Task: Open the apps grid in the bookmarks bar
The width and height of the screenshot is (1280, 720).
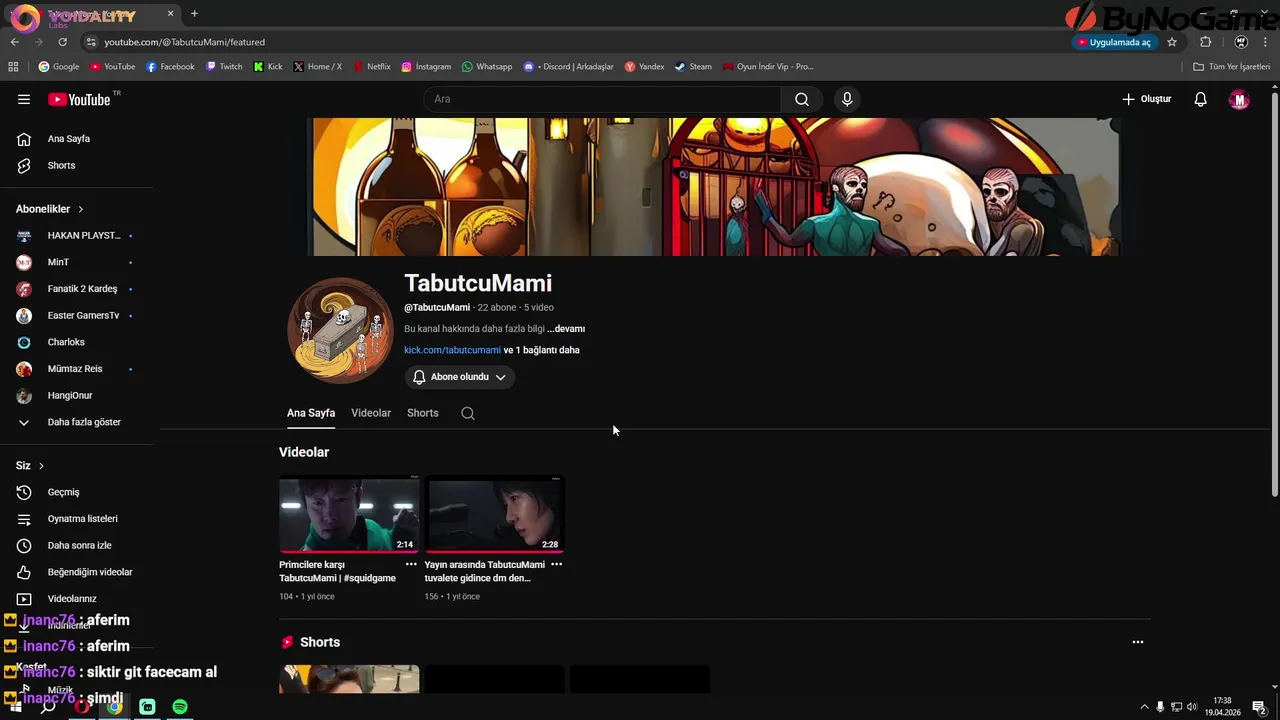Action: point(13,67)
